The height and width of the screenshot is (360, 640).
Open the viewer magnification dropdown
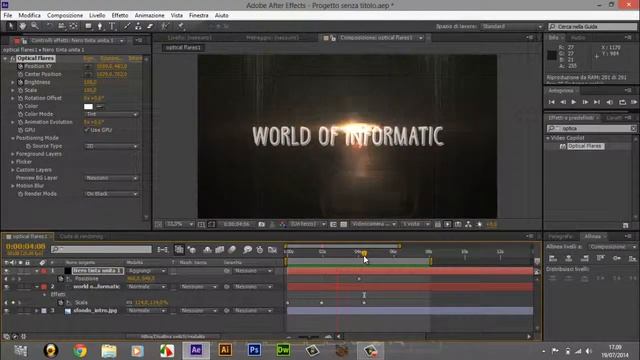pyautogui.click(x=180, y=224)
